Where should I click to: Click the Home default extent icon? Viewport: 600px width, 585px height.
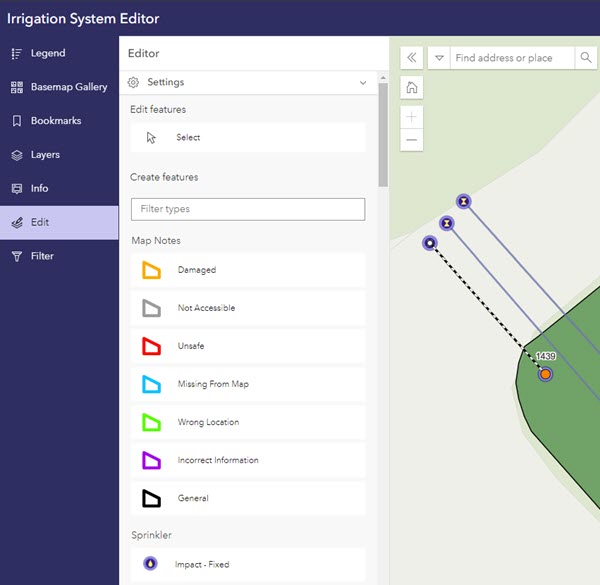click(x=412, y=88)
